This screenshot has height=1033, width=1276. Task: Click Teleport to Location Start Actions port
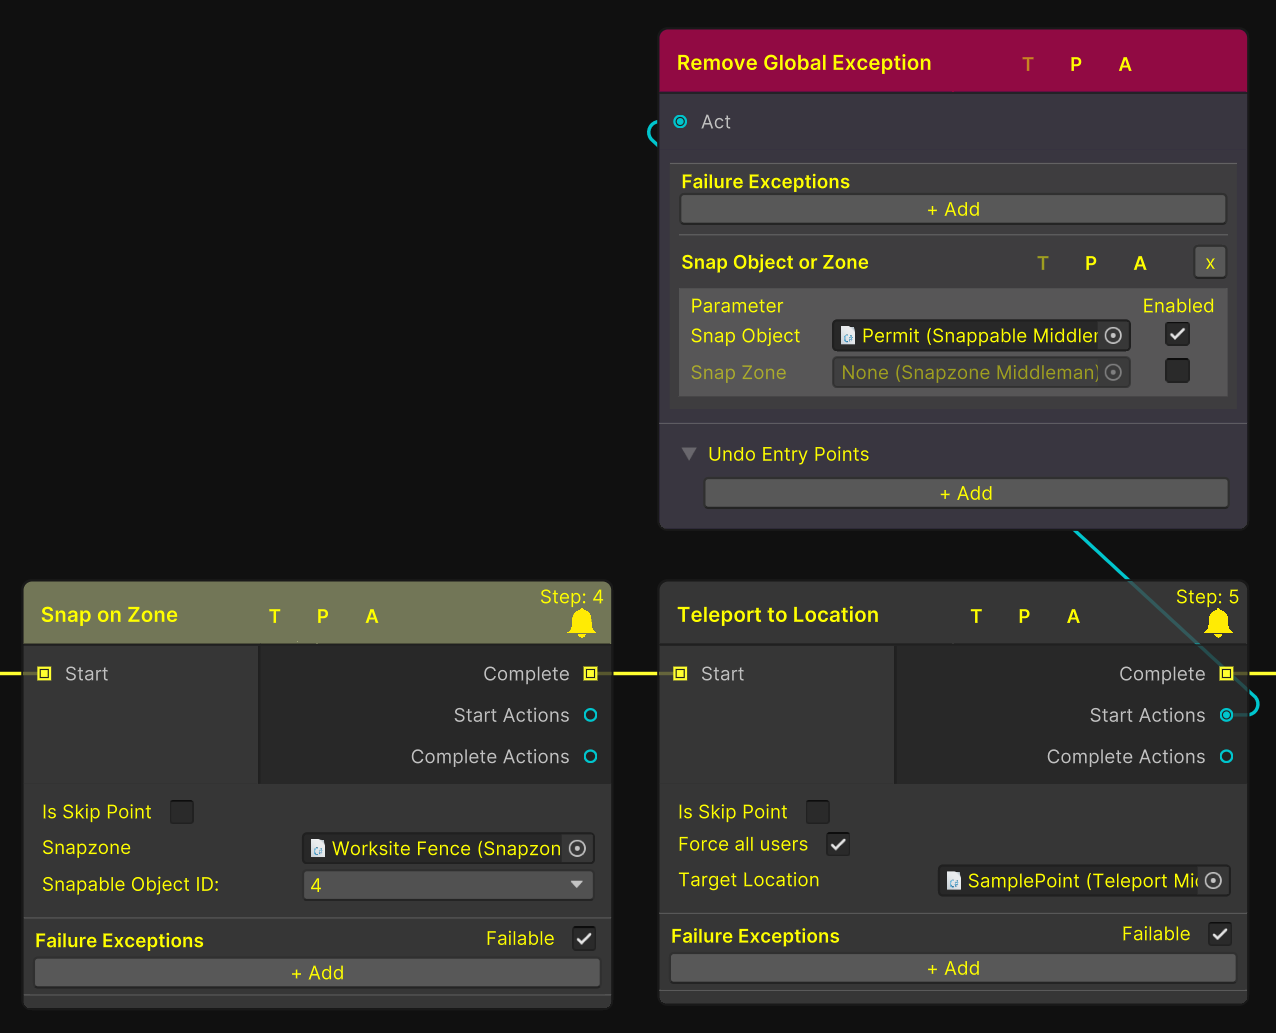click(x=1226, y=715)
